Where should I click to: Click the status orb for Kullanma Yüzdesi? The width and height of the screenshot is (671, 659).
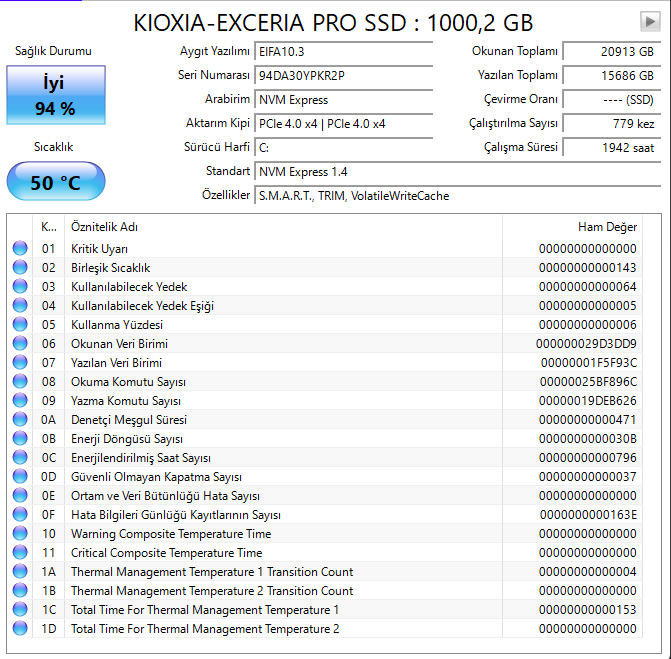(x=20, y=324)
